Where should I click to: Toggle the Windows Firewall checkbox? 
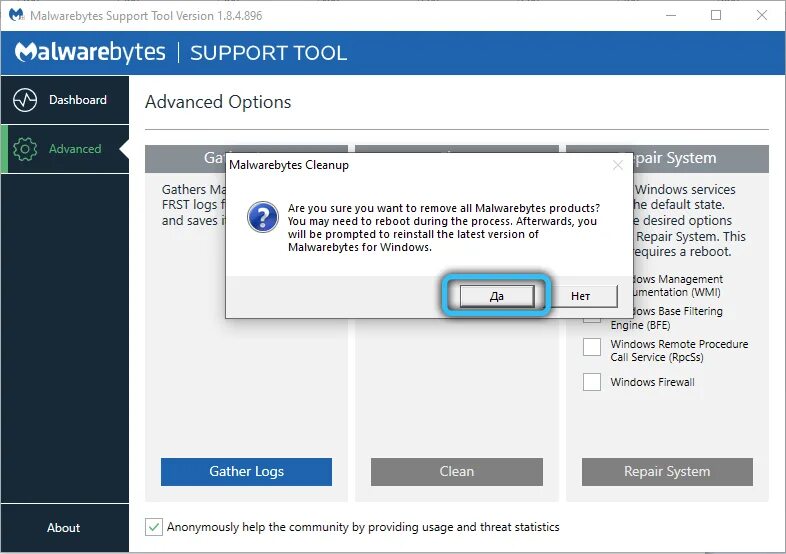click(592, 382)
